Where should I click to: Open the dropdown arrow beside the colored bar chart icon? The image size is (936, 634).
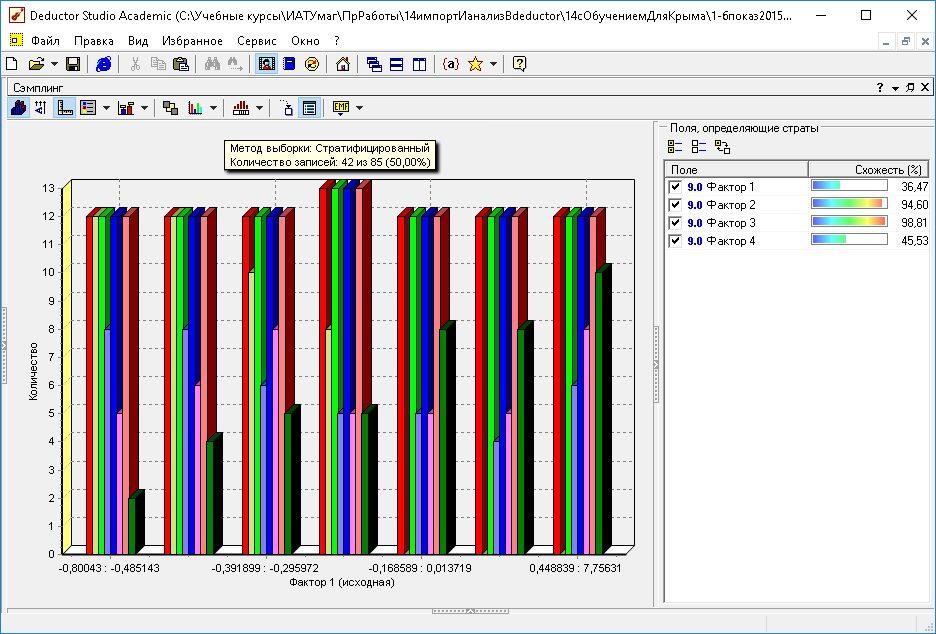[x=213, y=108]
